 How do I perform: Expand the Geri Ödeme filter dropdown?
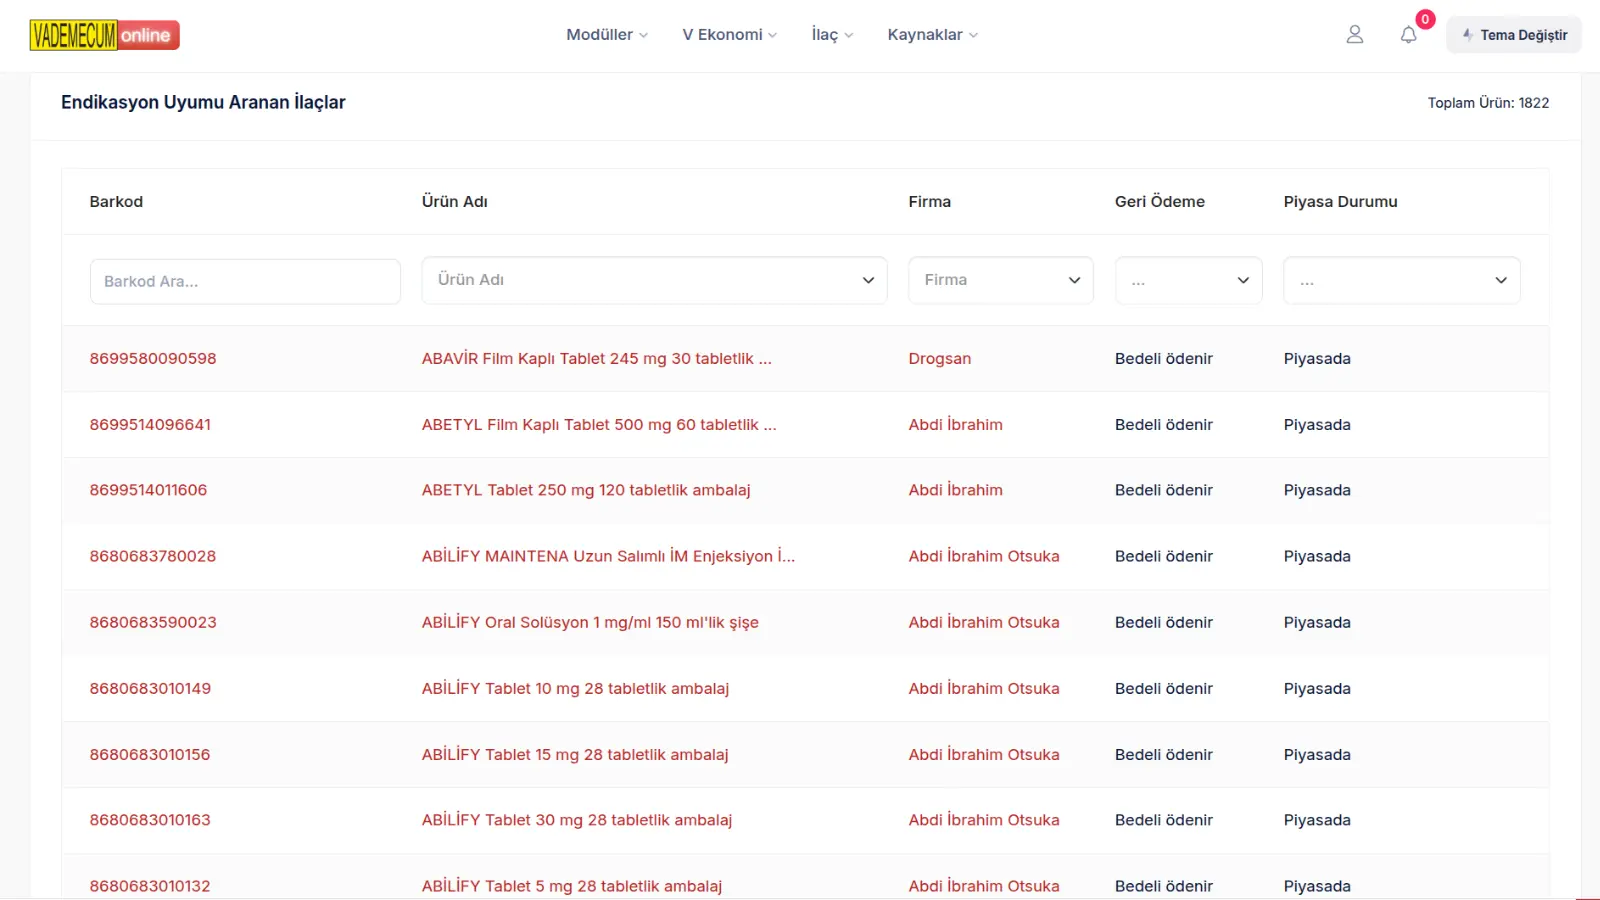point(1189,280)
